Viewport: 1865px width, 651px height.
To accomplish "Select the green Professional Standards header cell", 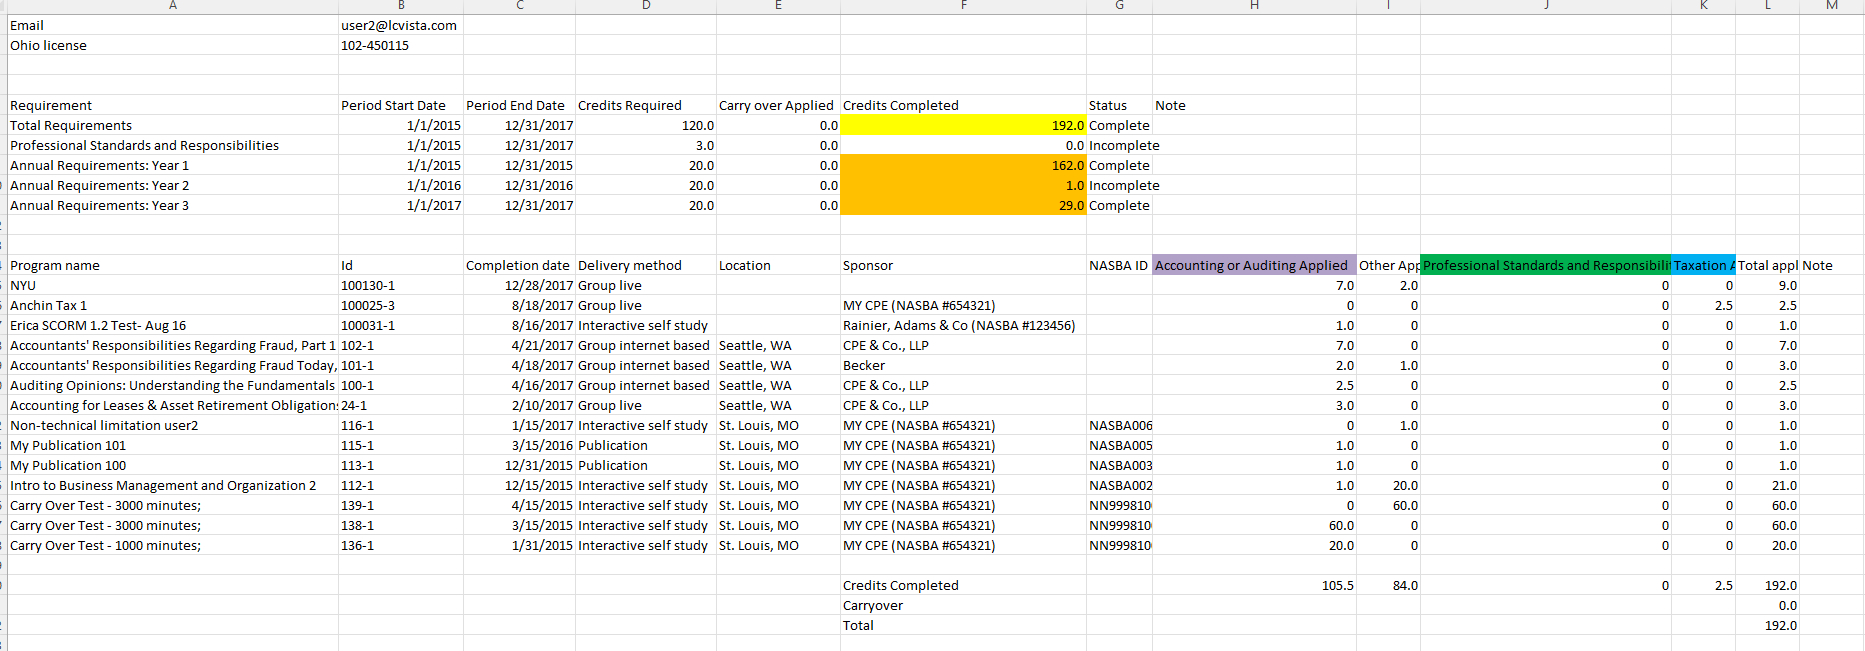I will 1545,266.
